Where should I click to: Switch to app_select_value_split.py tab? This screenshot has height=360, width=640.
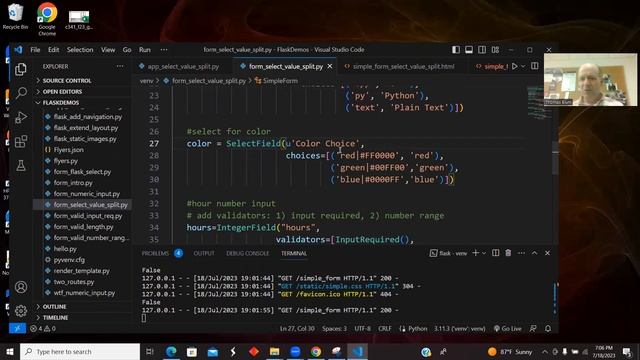183,66
